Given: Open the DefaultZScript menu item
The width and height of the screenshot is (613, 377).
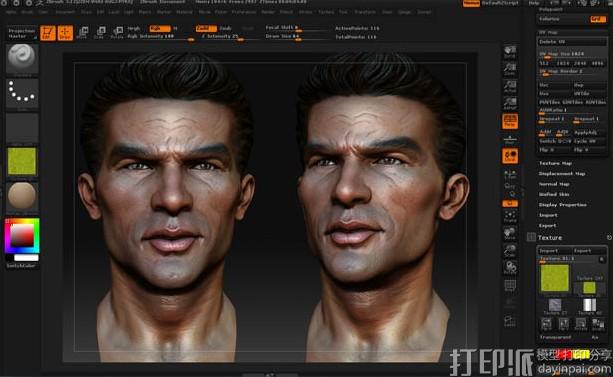Looking at the screenshot, I should click(500, 3).
